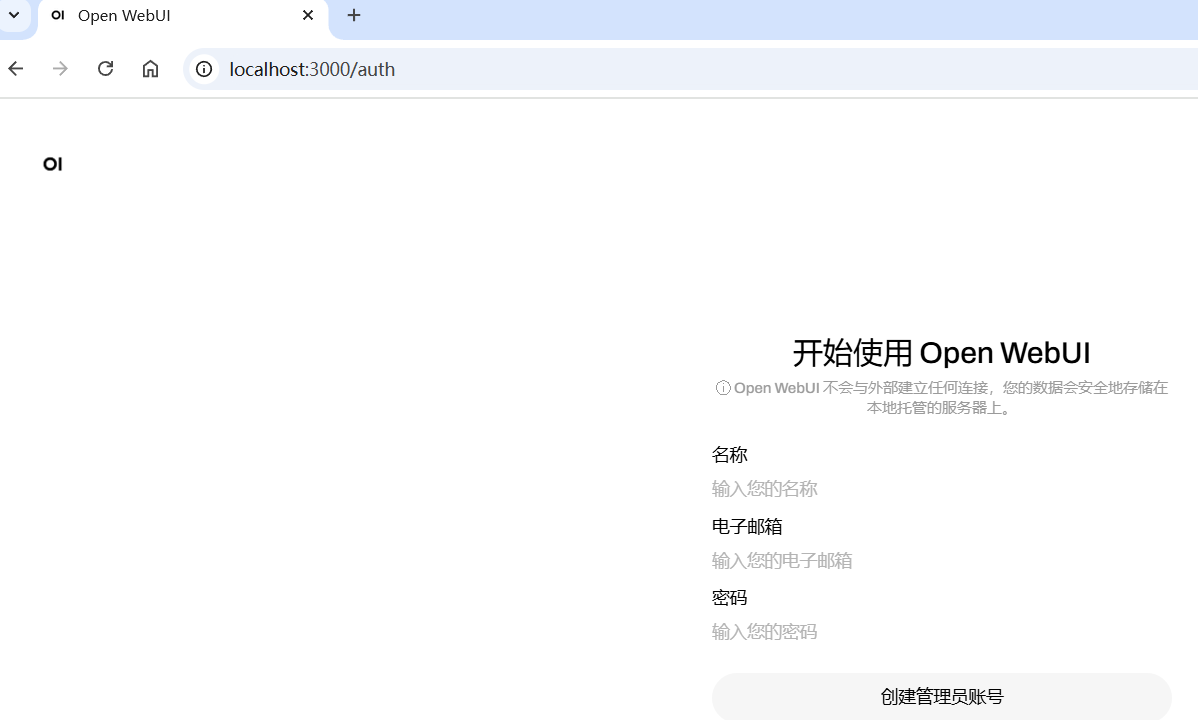Click the 开始使用 Open WebUI heading

(x=941, y=353)
